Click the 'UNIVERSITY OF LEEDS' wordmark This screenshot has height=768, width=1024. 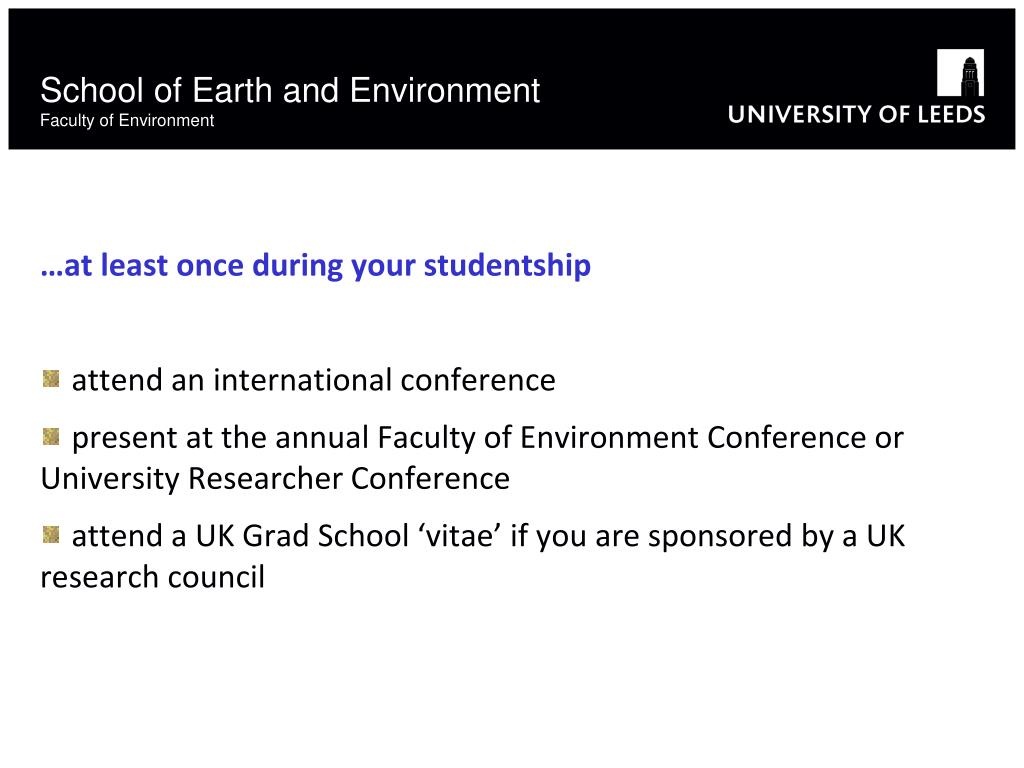coord(856,114)
